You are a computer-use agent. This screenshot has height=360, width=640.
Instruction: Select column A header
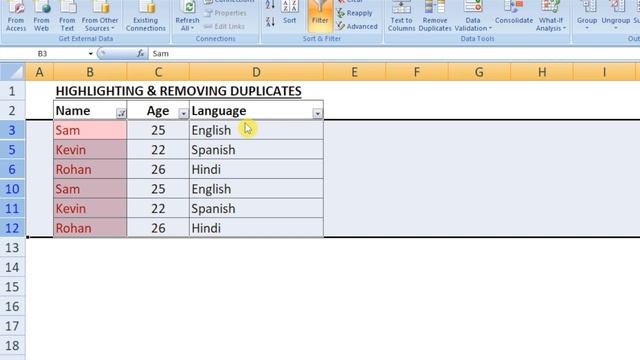pyautogui.click(x=39, y=72)
